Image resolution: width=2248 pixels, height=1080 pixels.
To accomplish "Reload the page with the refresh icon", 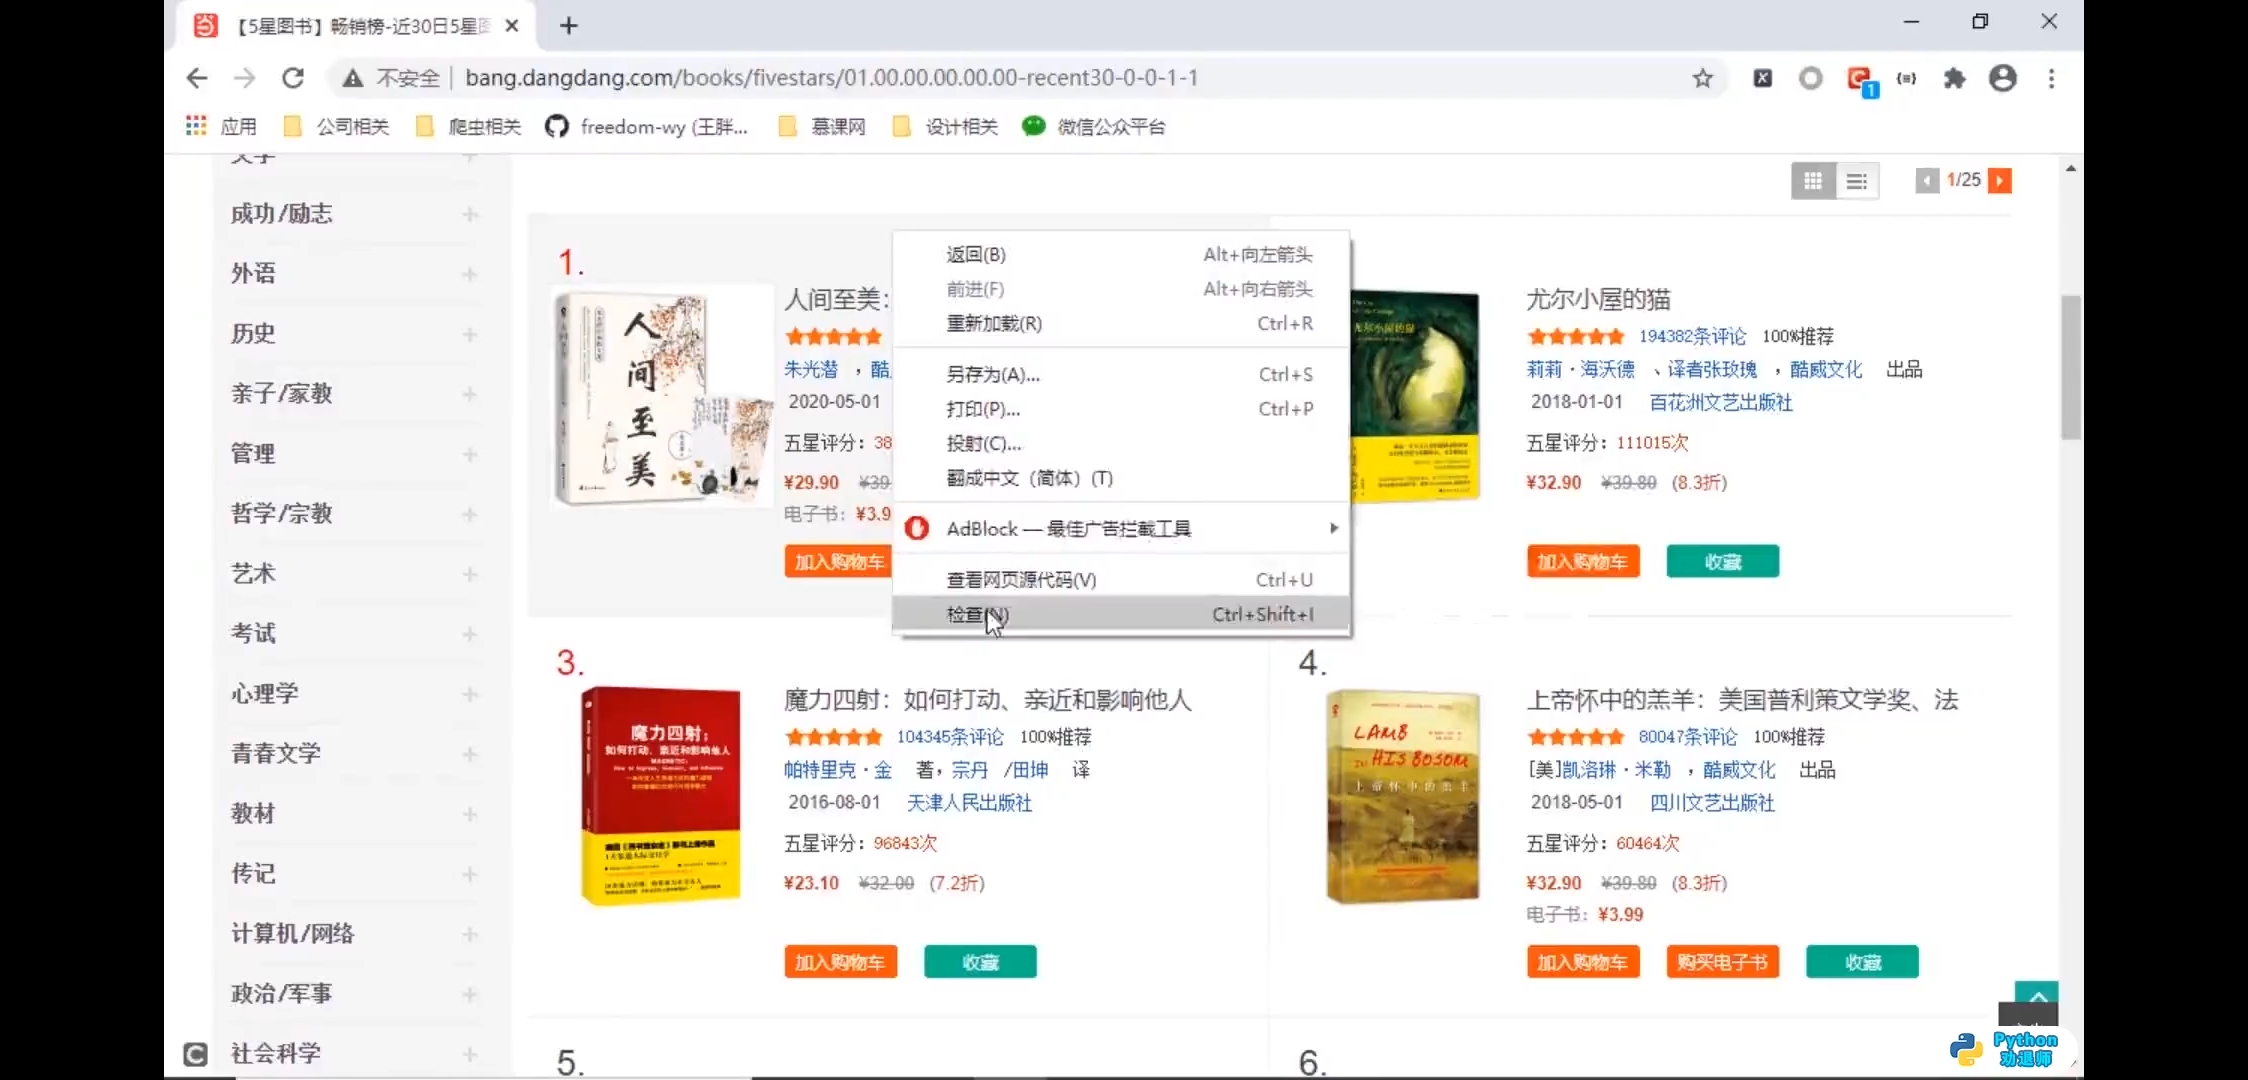I will click(x=293, y=78).
